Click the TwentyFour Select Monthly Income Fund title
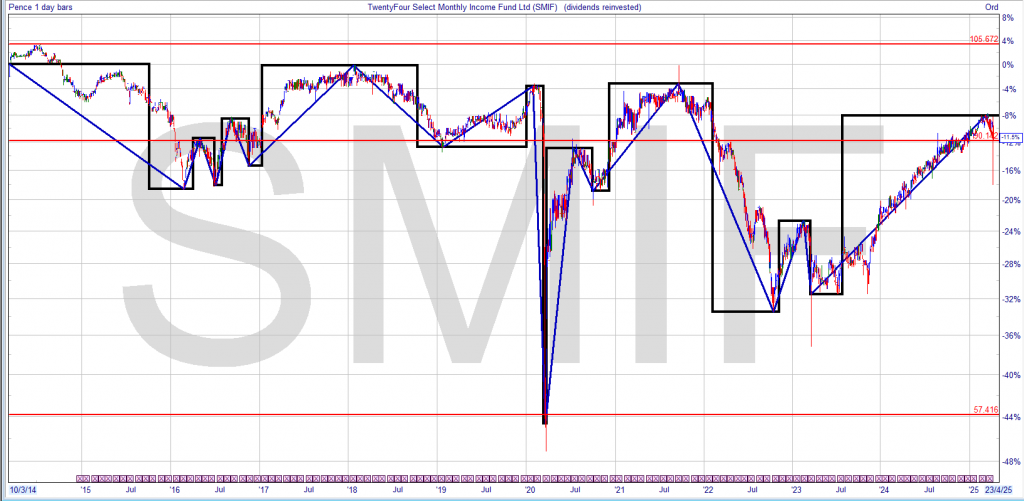This screenshot has height=501, width=1024. click(463, 7)
